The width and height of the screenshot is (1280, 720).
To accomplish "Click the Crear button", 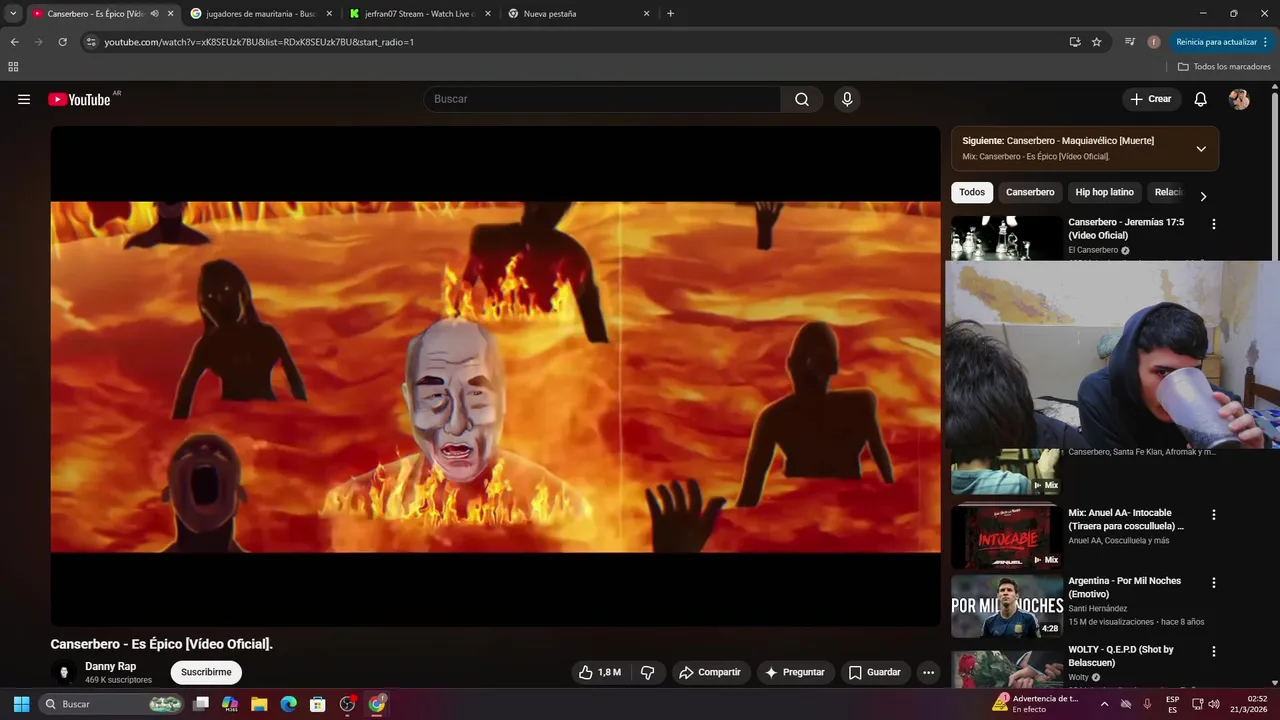I will tap(1150, 99).
